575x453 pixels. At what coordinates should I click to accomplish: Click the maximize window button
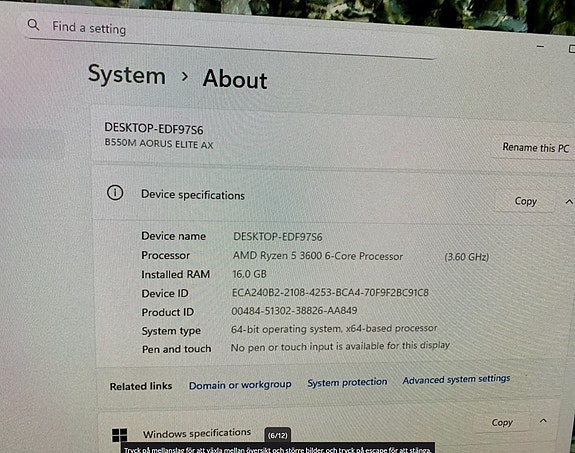coord(571,48)
